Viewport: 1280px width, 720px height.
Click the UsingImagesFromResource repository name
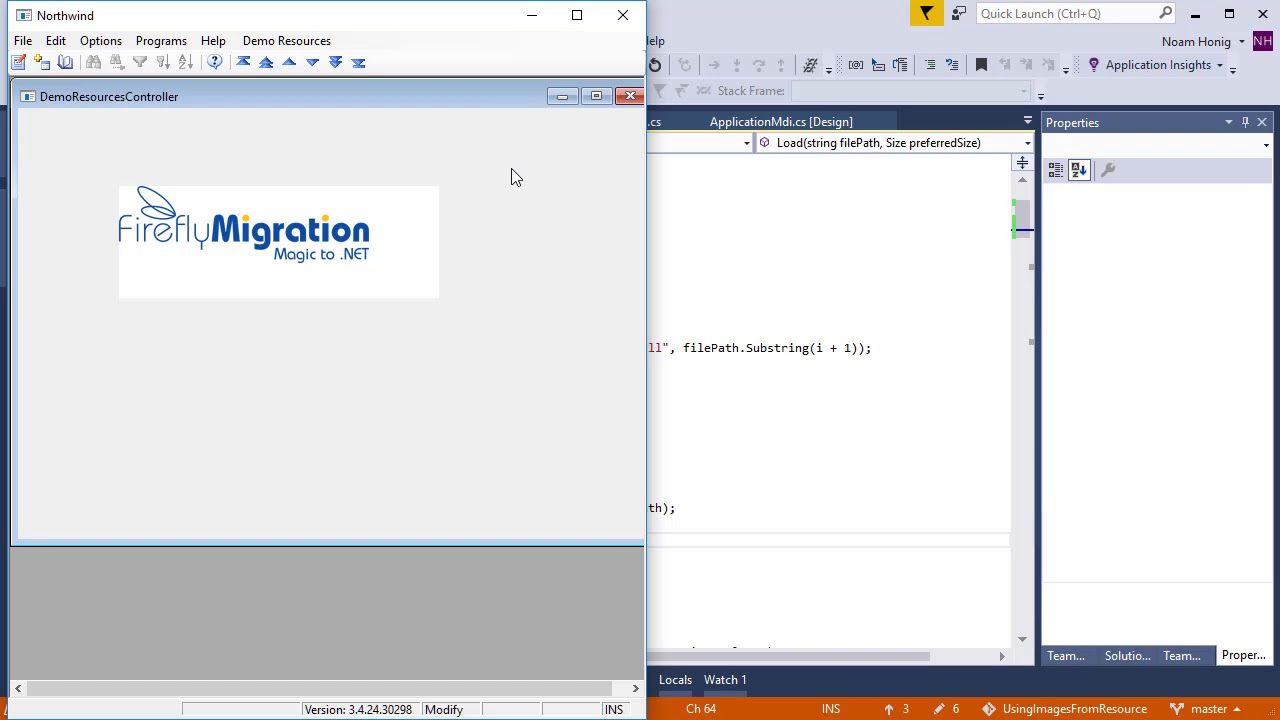click(x=1074, y=710)
